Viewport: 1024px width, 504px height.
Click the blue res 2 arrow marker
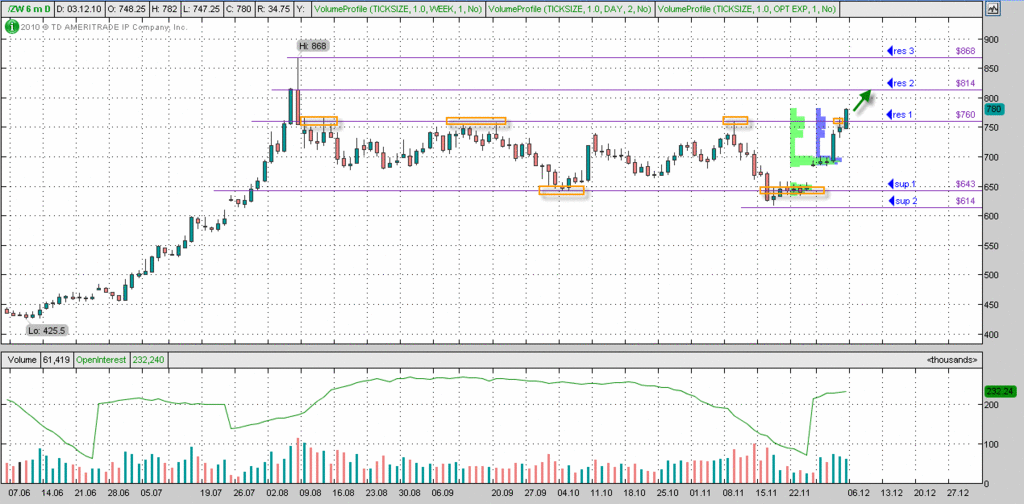coord(890,83)
